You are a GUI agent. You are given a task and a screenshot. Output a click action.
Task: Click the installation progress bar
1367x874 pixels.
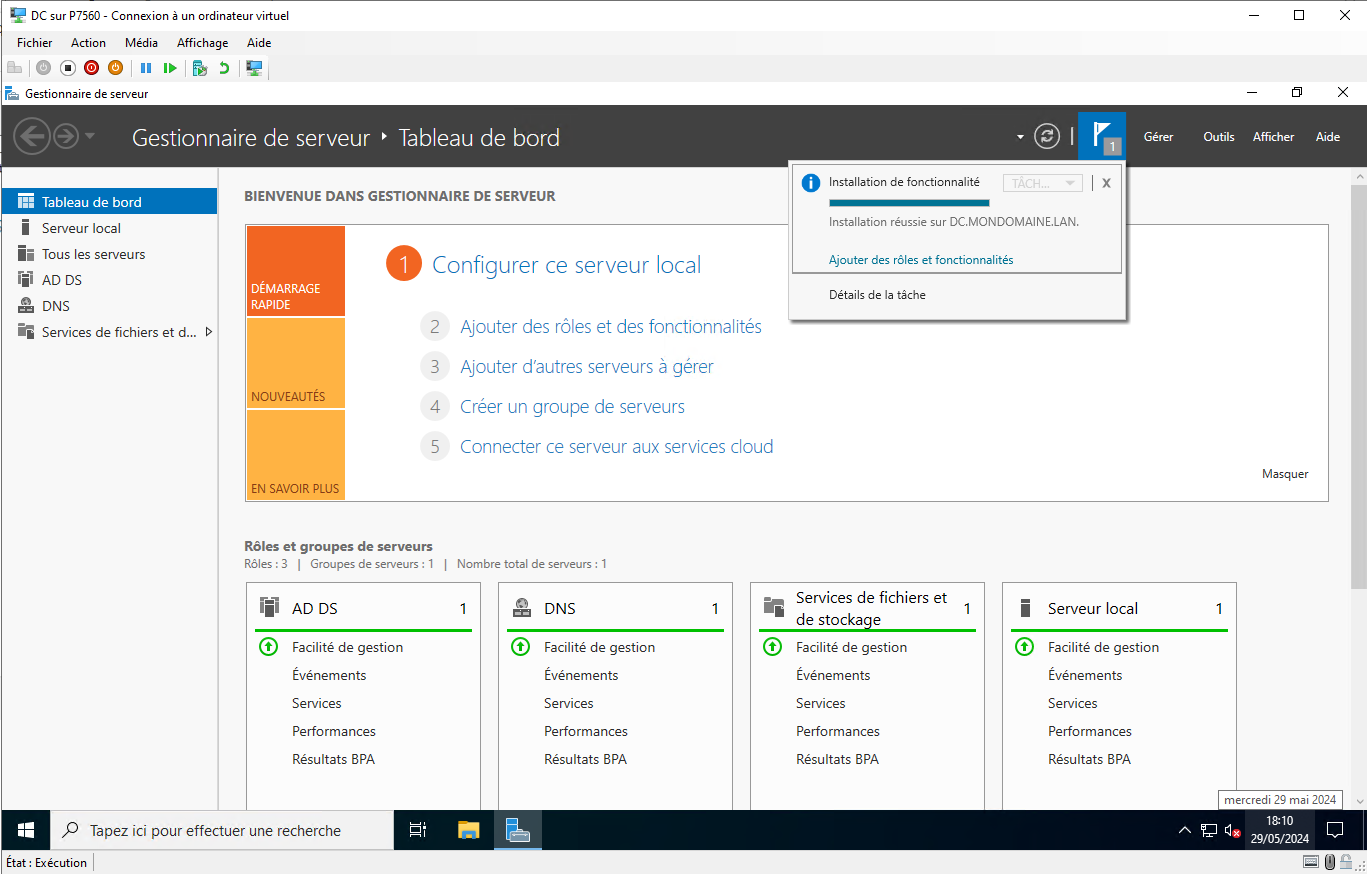(909, 203)
